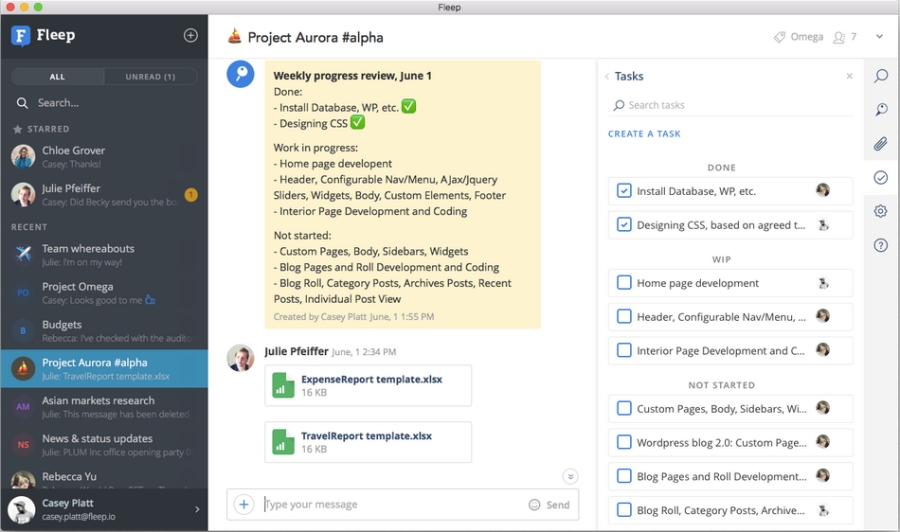Open the help question mark icon
Viewport: 900px width, 532px height.
pos(880,245)
